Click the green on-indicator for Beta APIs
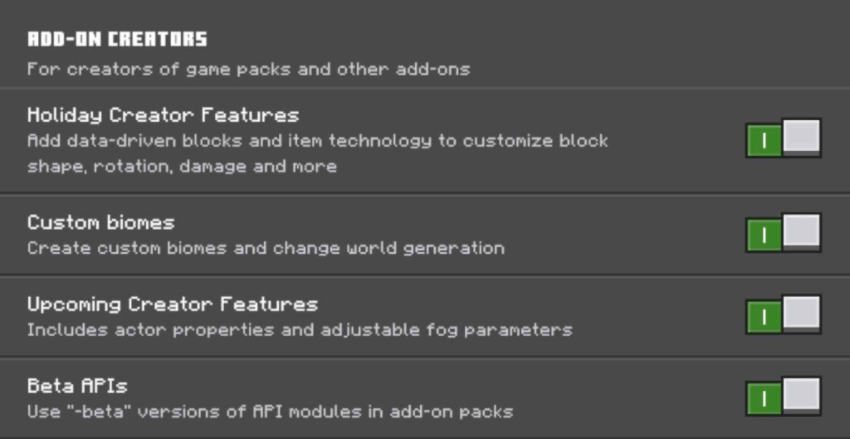The width and height of the screenshot is (850, 439). tap(764, 399)
